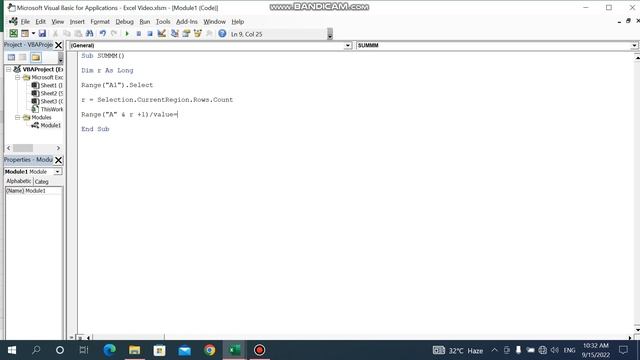Close the Properties panel
This screenshot has width=640, height=360.
point(58,160)
